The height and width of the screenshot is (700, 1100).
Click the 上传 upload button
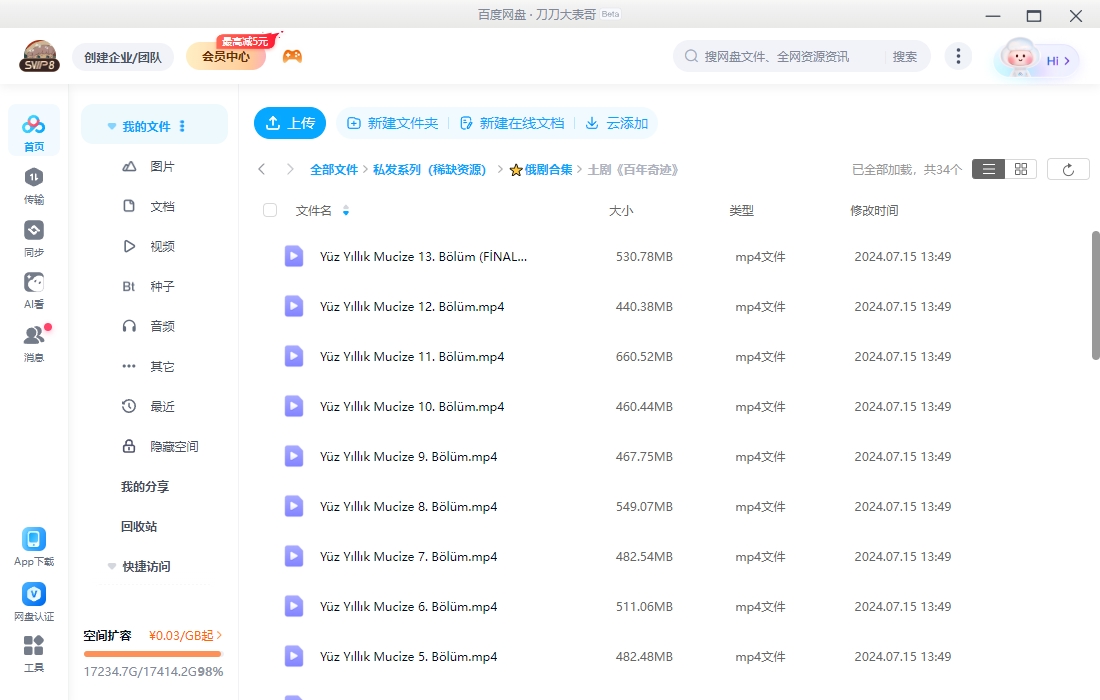(290, 123)
